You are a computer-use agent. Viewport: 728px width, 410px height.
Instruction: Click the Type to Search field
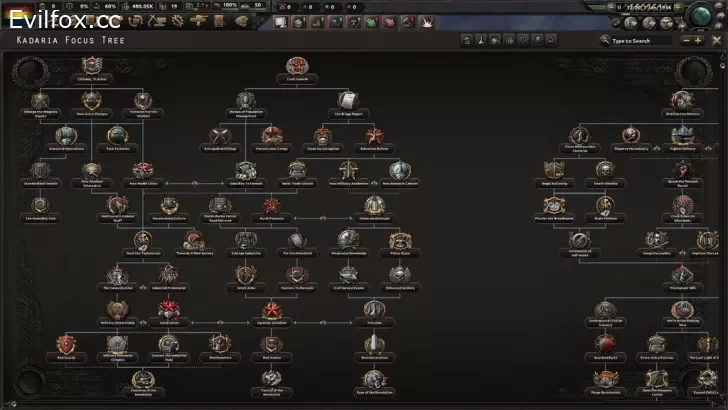(641, 41)
